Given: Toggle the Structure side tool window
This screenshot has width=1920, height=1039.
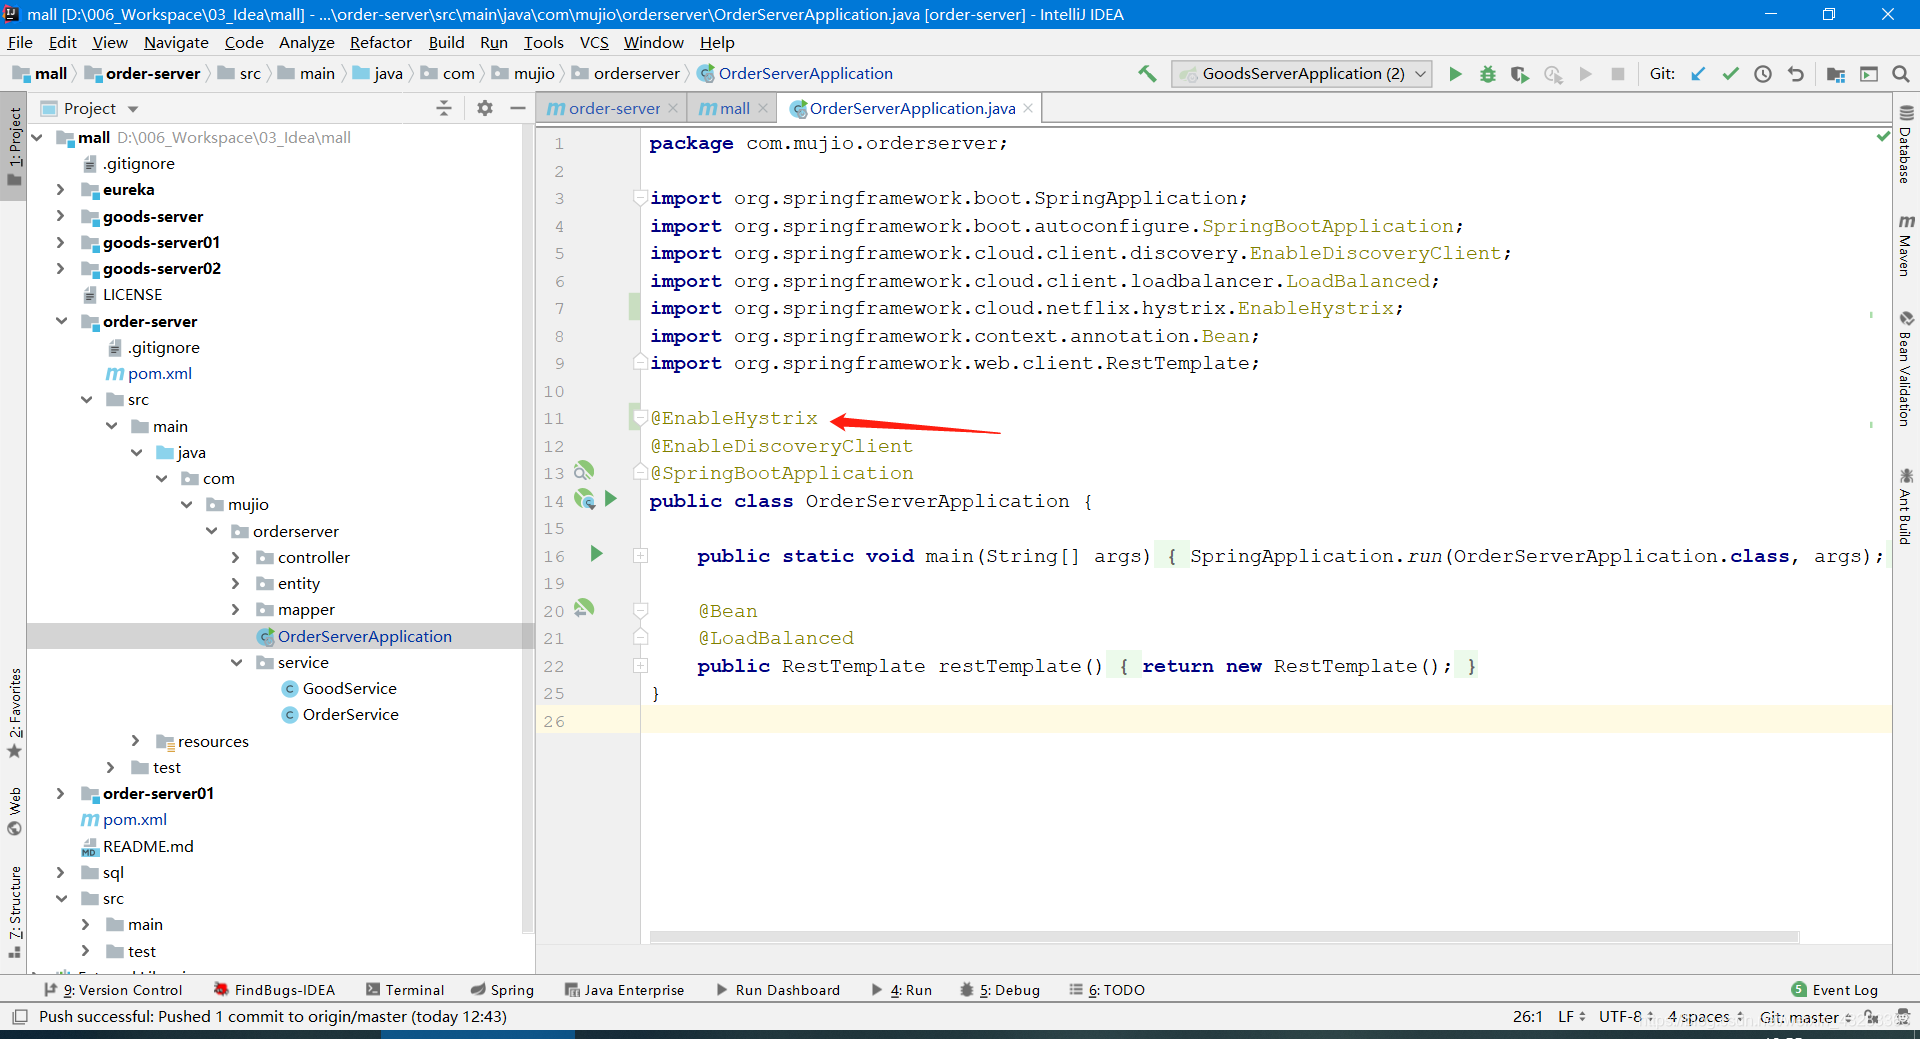Looking at the screenshot, I should [14, 911].
